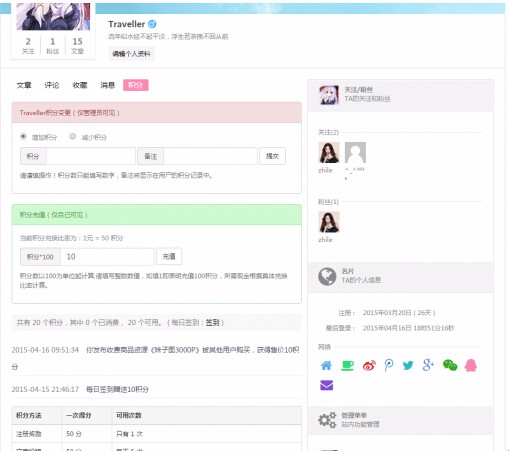The image size is (509, 451).
Task: Click the 15 文章 articles count
Action: (x=77, y=46)
